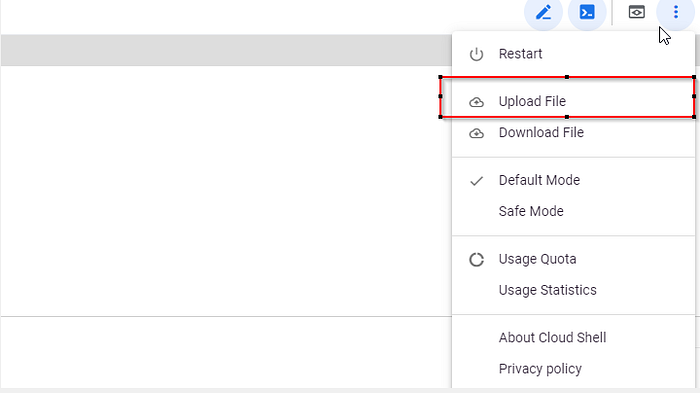Close the three-dot More menu button
The image size is (700, 393).
[675, 12]
